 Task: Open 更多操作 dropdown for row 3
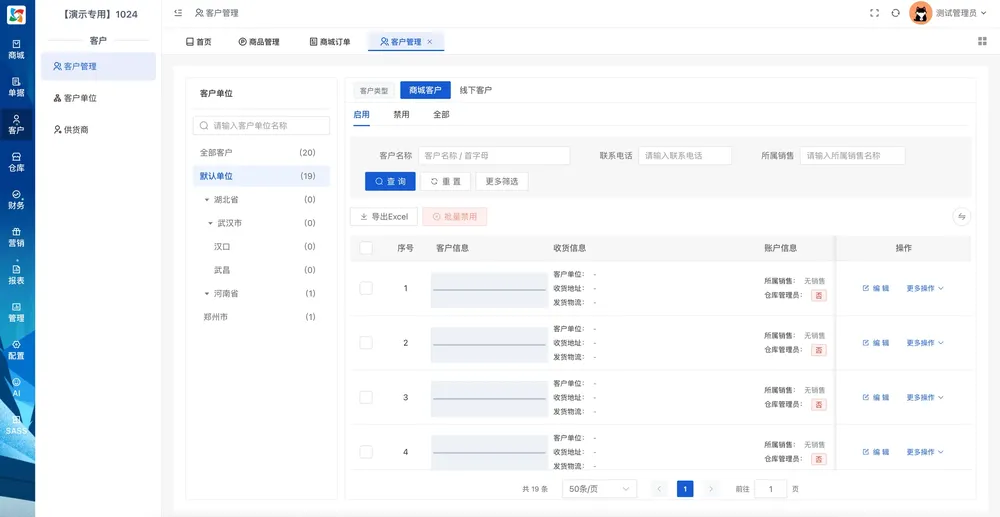pyautogui.click(x=925, y=397)
